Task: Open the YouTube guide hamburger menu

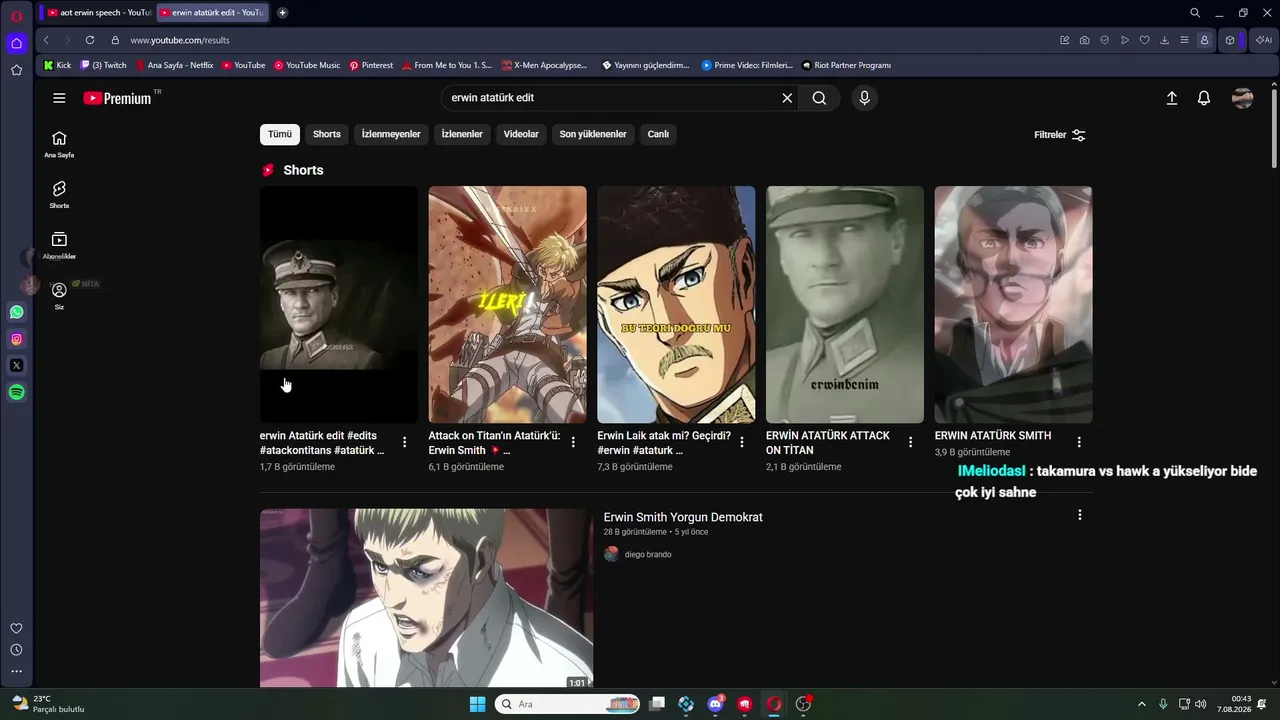Action: coord(59,98)
